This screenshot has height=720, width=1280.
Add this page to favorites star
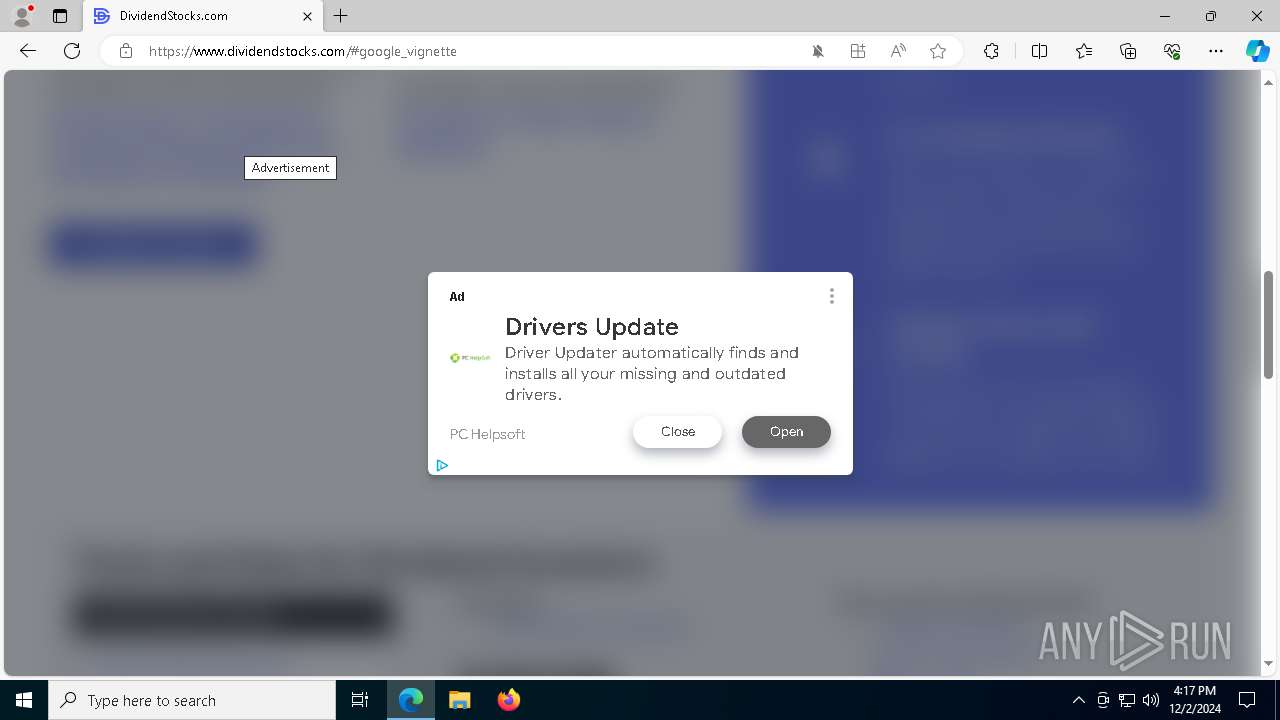tap(938, 51)
